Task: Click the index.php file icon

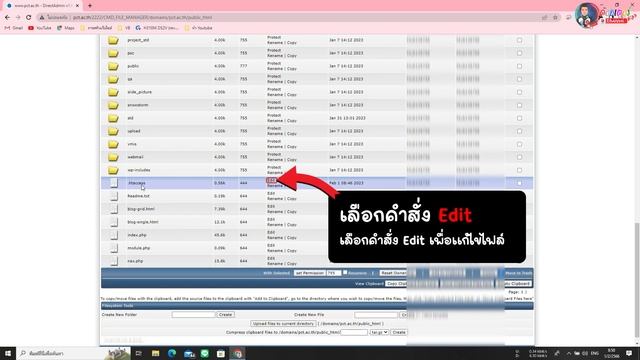Action: (114, 236)
